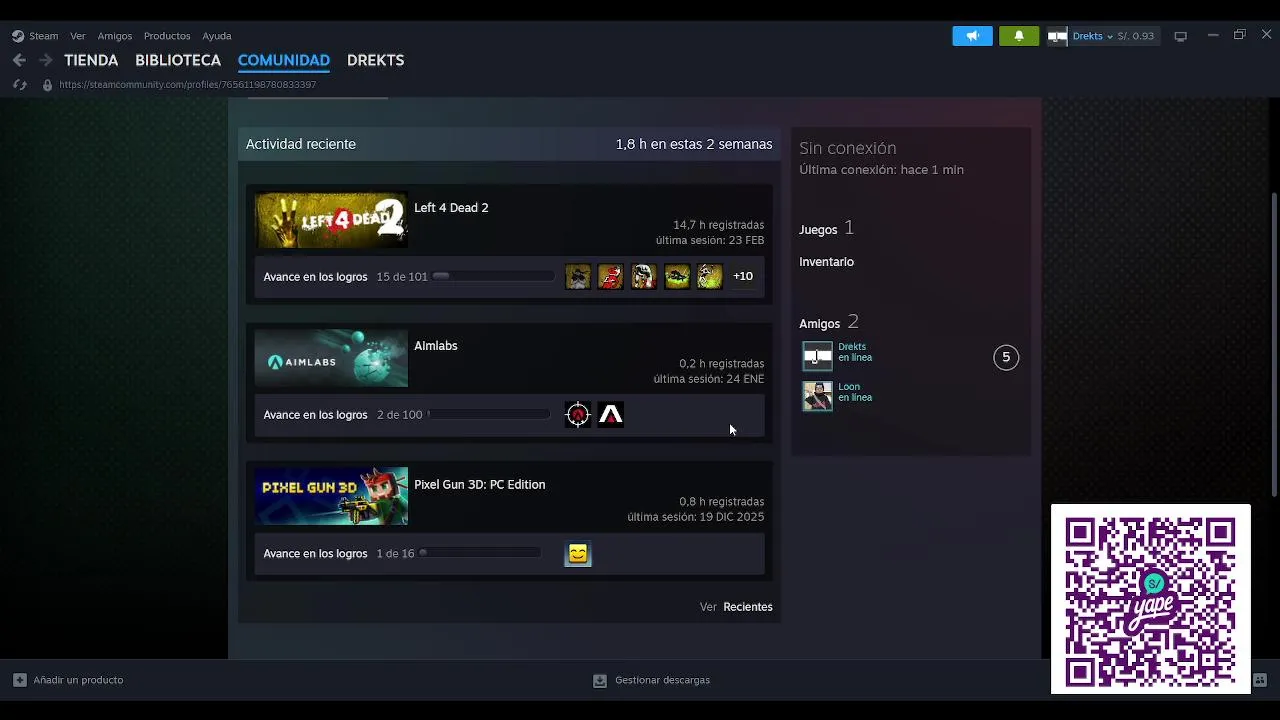Open the Productos menu
The image size is (1280, 720).
pyautogui.click(x=167, y=36)
